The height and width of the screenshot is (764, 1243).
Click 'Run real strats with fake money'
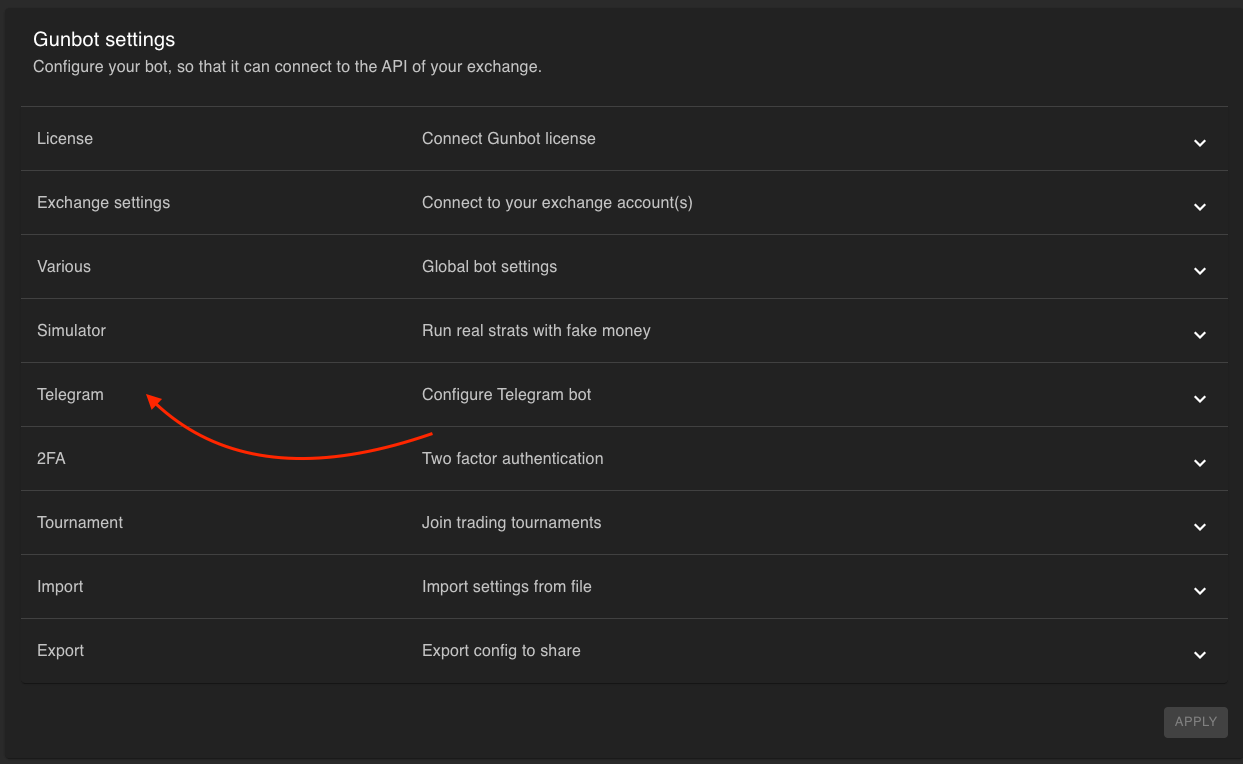click(536, 331)
